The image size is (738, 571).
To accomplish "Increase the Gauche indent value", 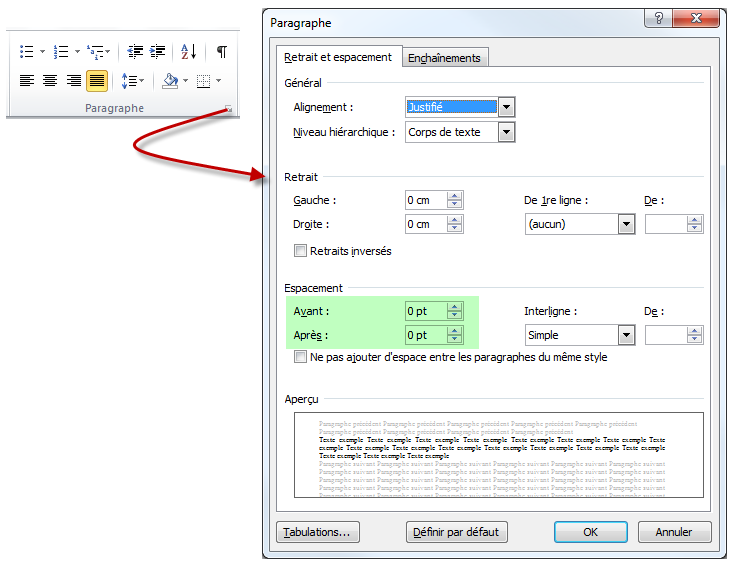I will [454, 196].
